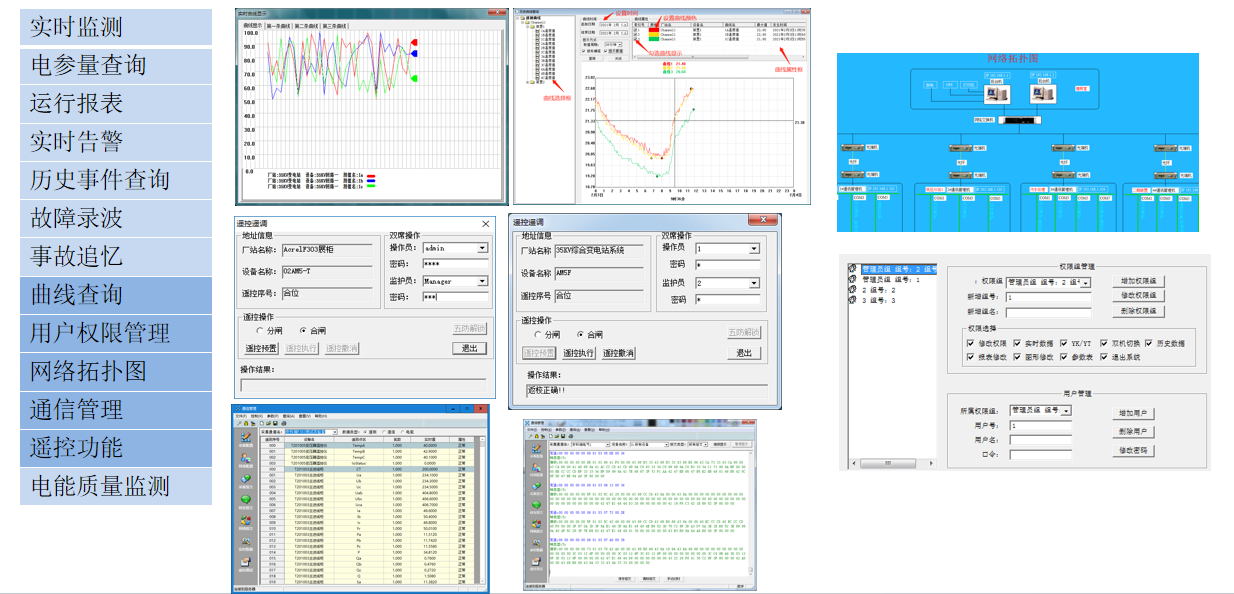Click the red arrow marker of the curve chart
This screenshot has height=594, width=1234.
click(414, 43)
